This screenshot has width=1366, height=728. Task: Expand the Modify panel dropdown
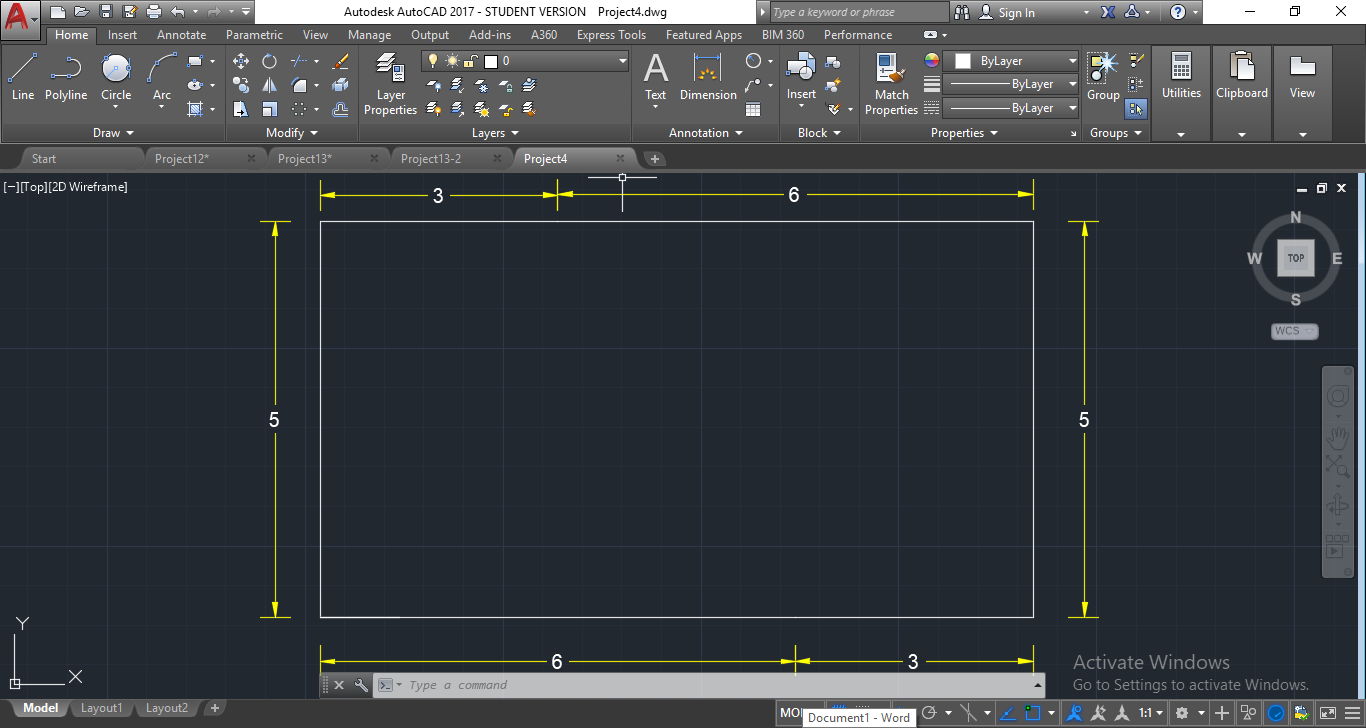[x=291, y=133]
